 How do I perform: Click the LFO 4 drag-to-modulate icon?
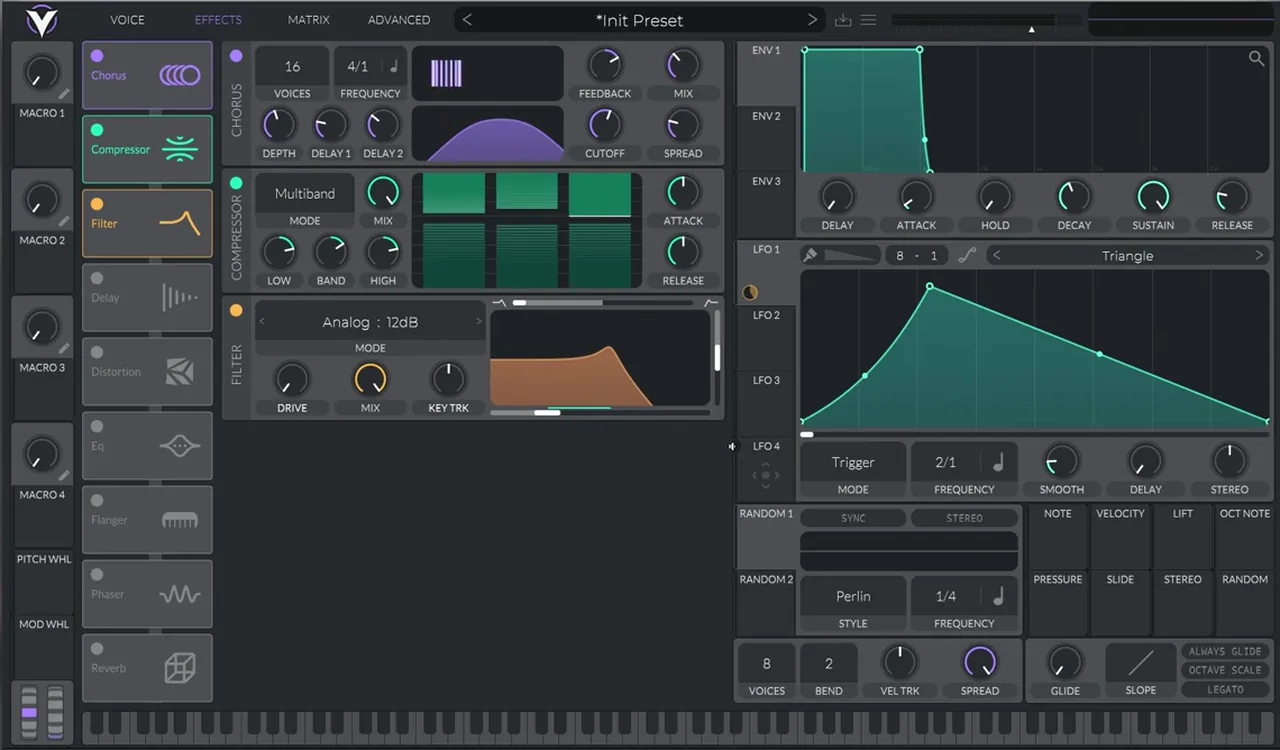(x=766, y=475)
